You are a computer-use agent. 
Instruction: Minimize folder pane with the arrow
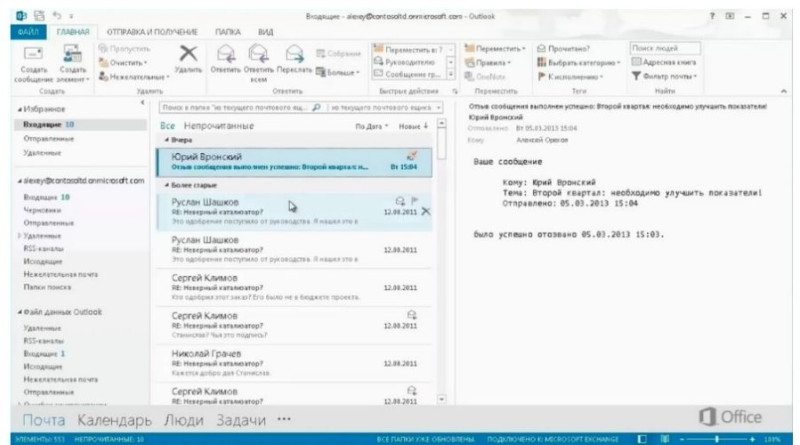click(x=142, y=103)
